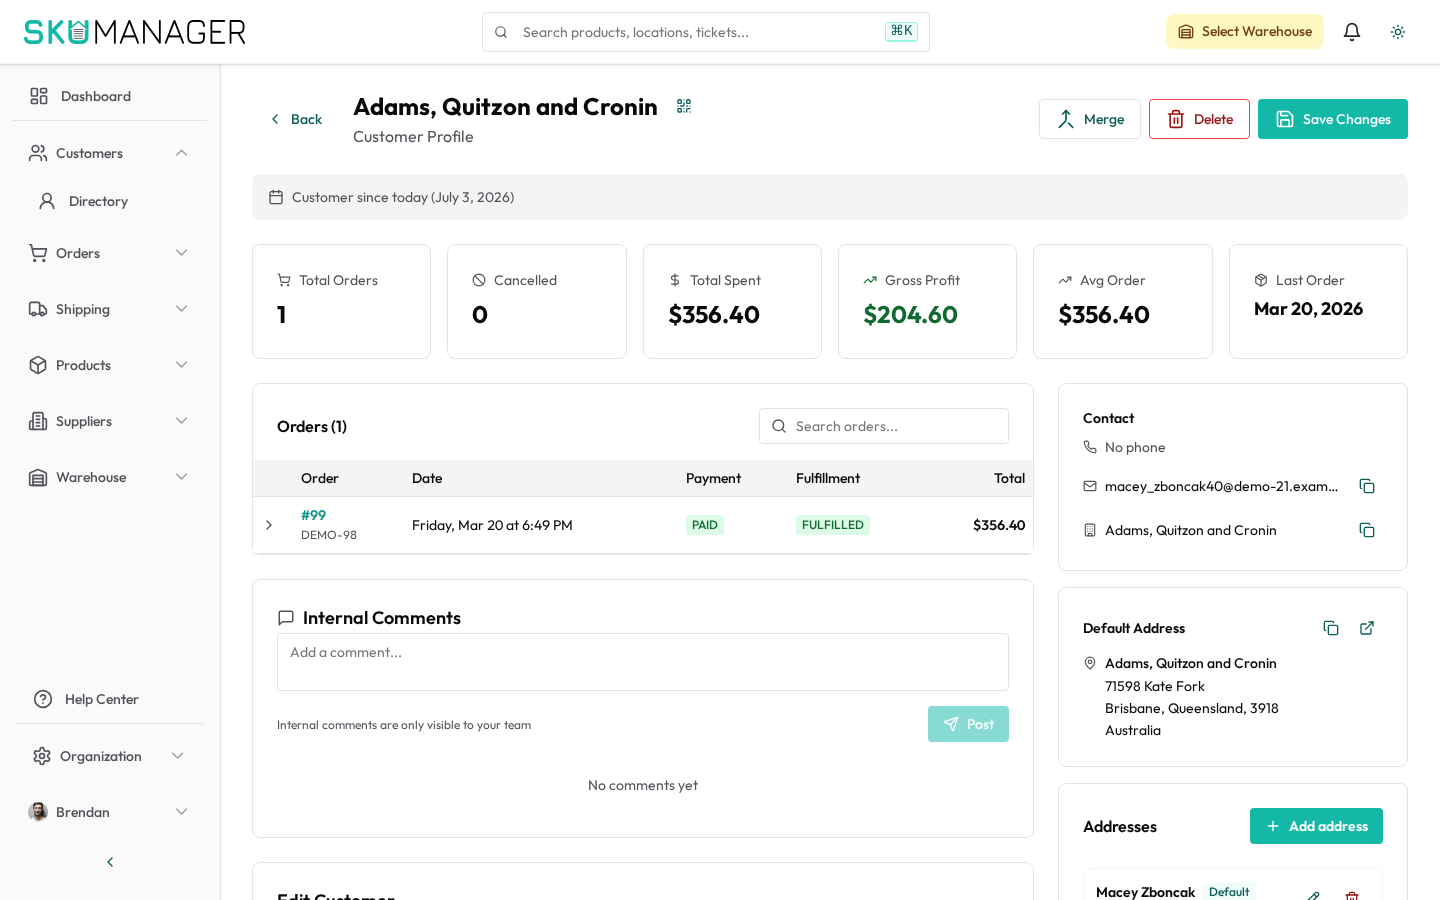Click the Select Warehouse button
Screen dimensions: 1440x900
[x=1245, y=32]
